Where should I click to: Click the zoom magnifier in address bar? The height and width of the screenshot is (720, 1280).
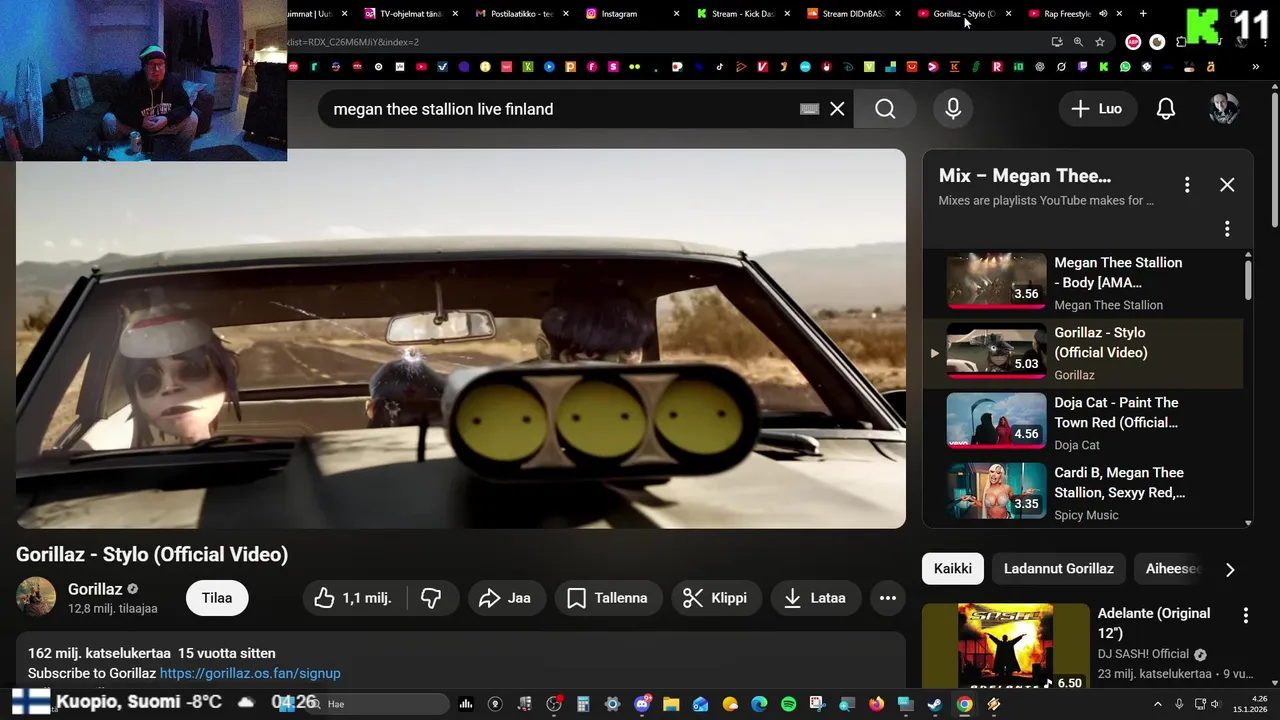(1078, 42)
